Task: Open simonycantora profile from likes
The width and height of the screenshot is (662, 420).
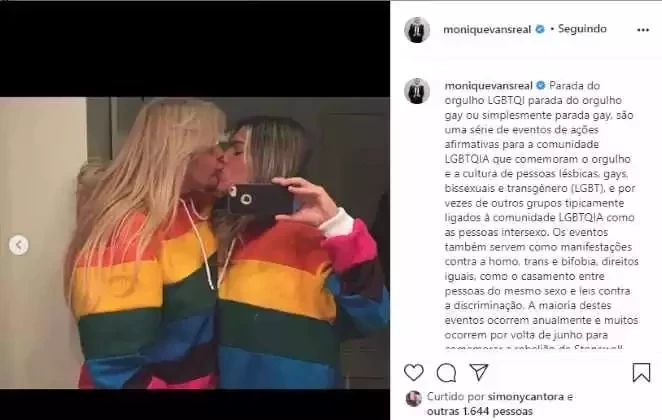Action: click(526, 397)
